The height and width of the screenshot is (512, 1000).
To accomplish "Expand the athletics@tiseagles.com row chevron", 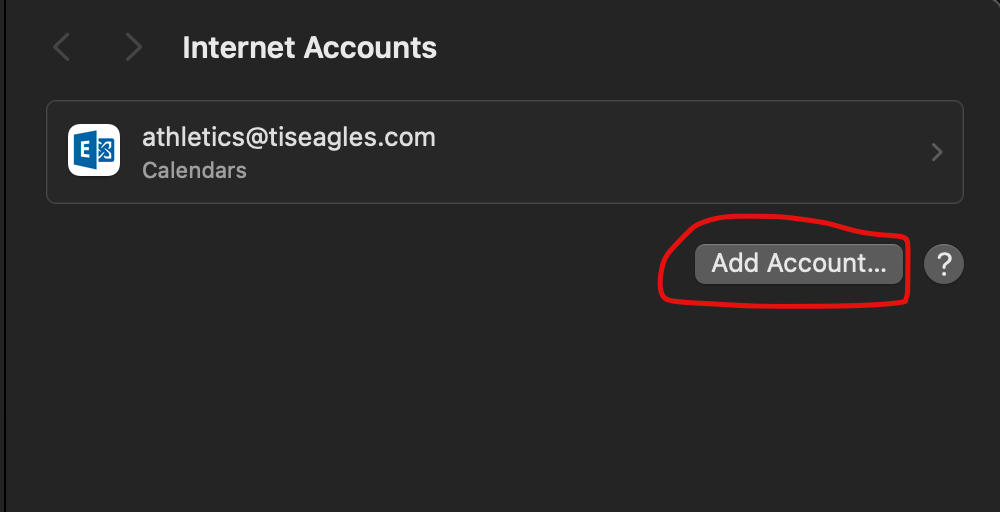I will [937, 152].
